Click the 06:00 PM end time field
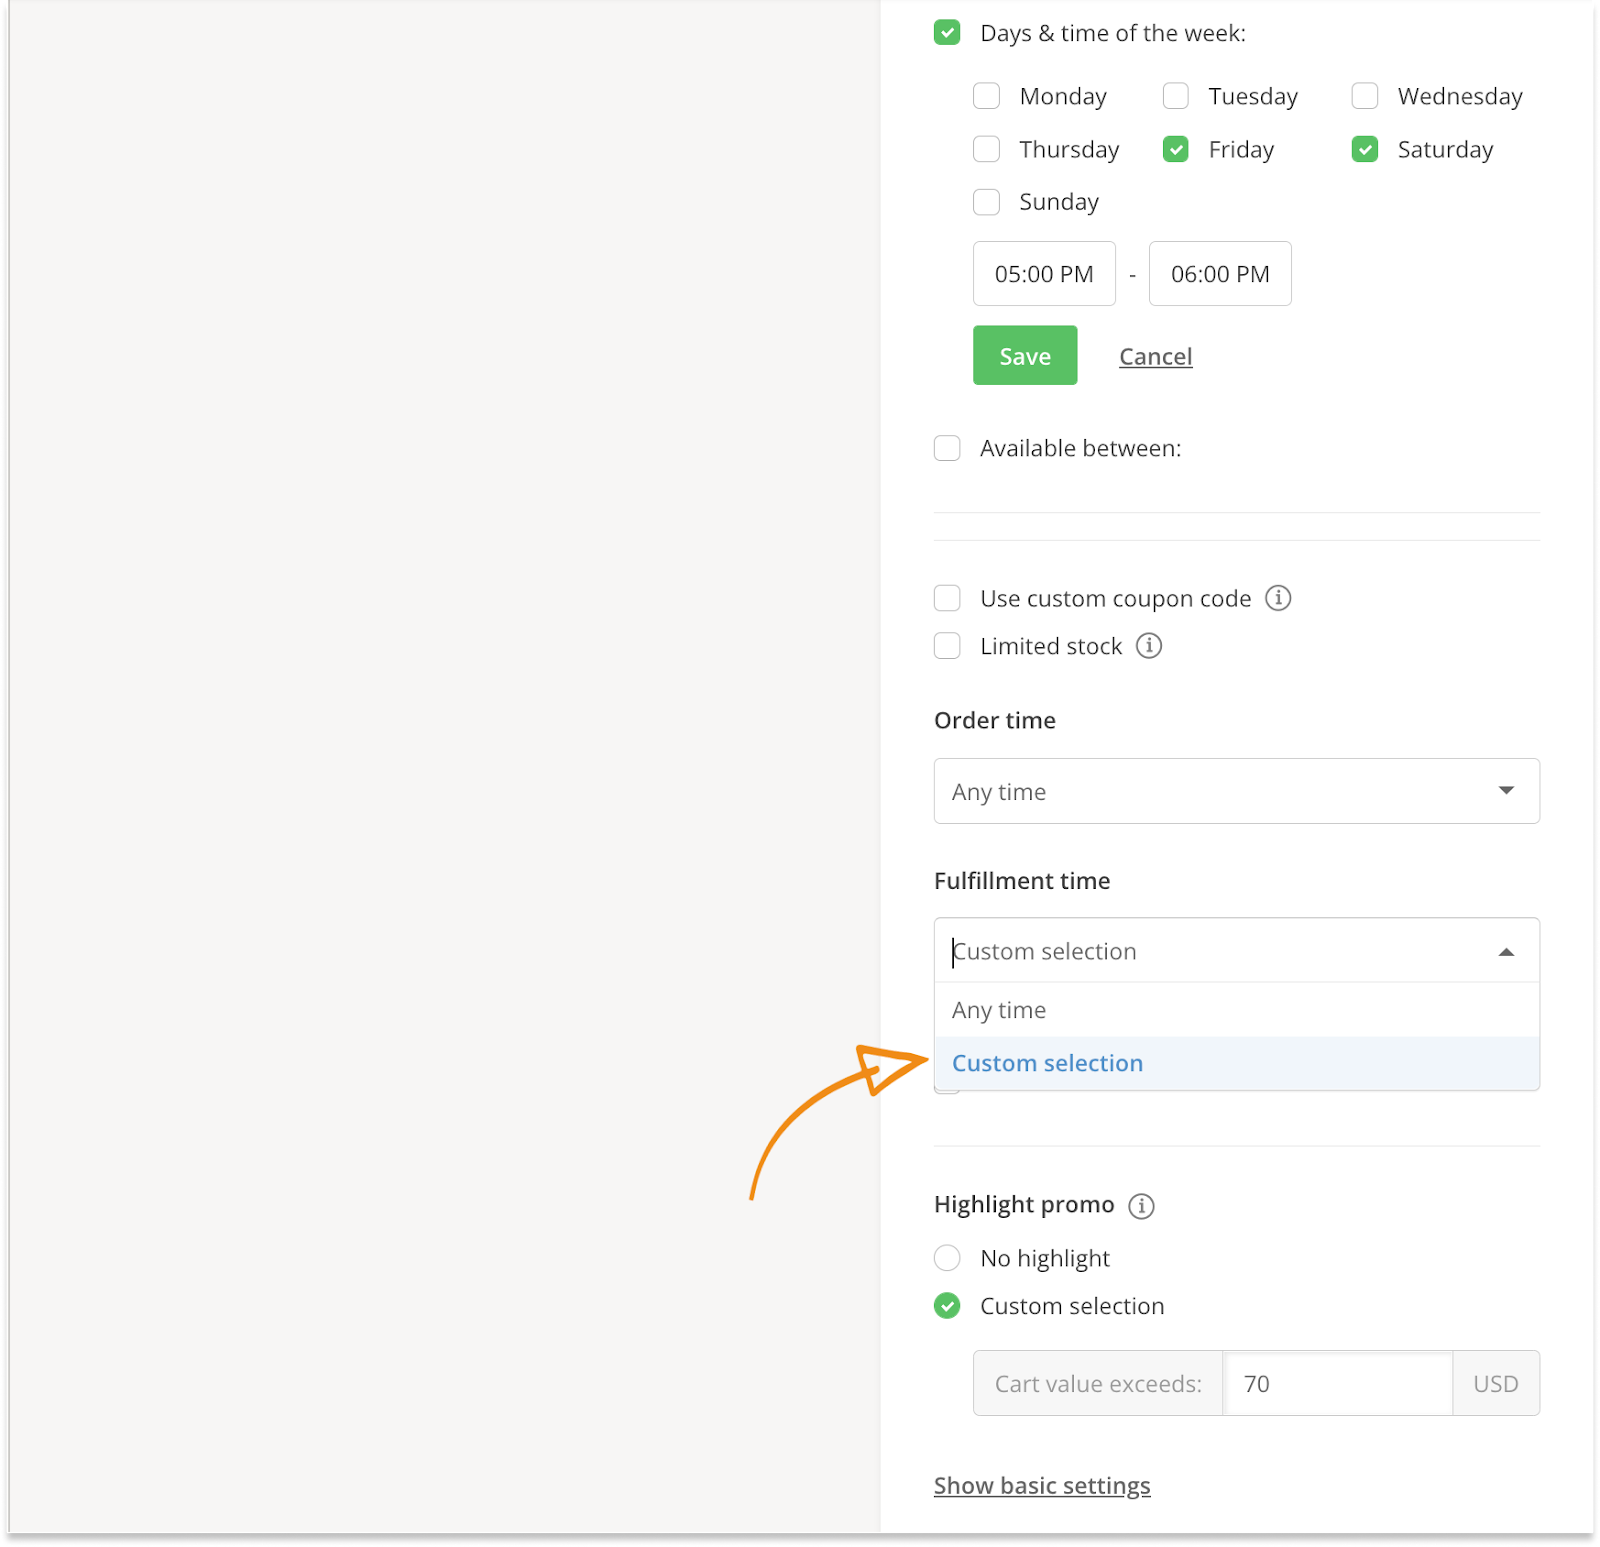This screenshot has height=1547, width=1600. (x=1220, y=274)
